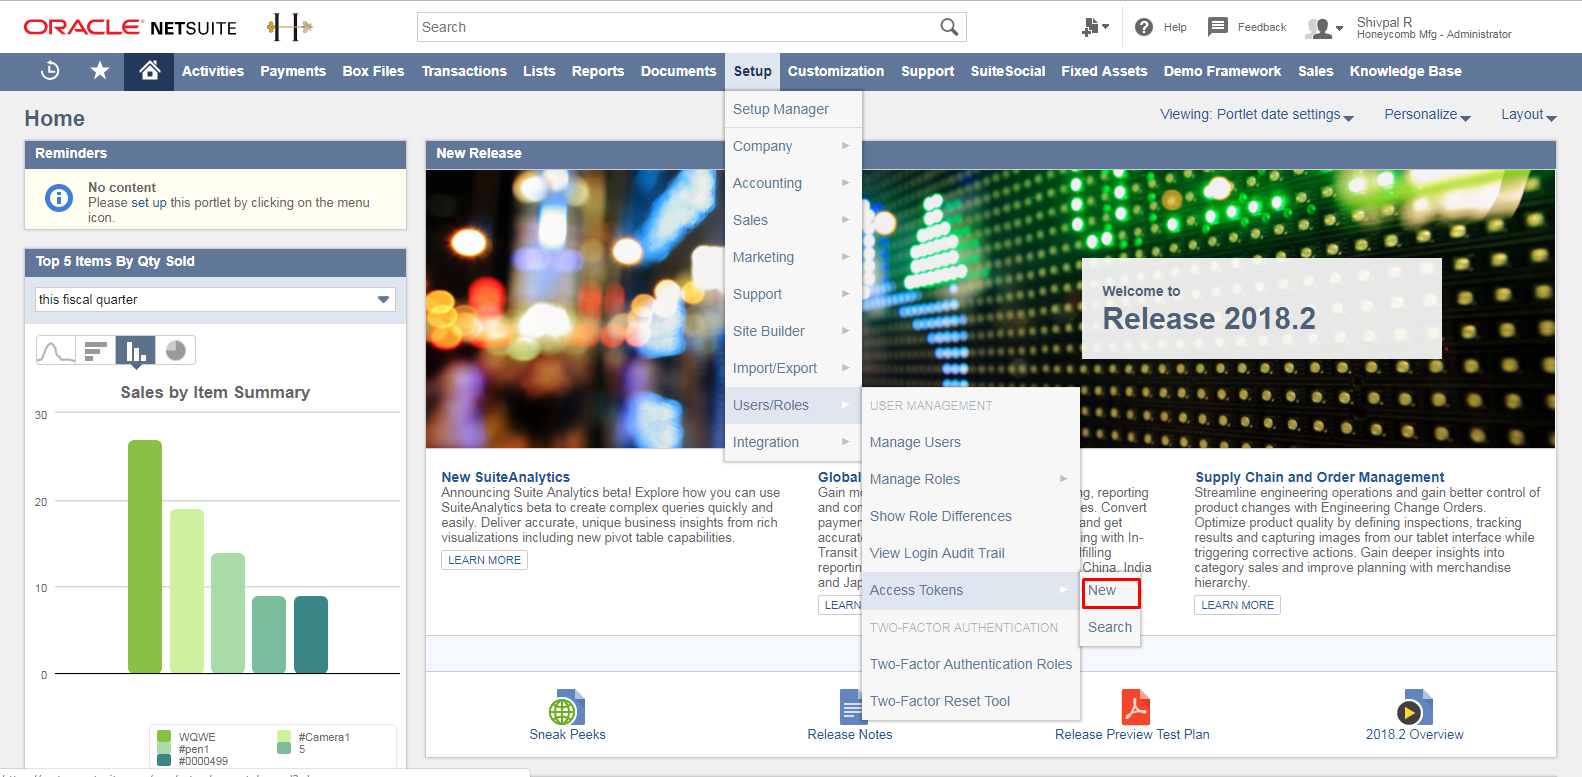Viewport: 1582px width, 777px height.
Task: Select Manage Users menu item
Action: [x=970, y=442]
